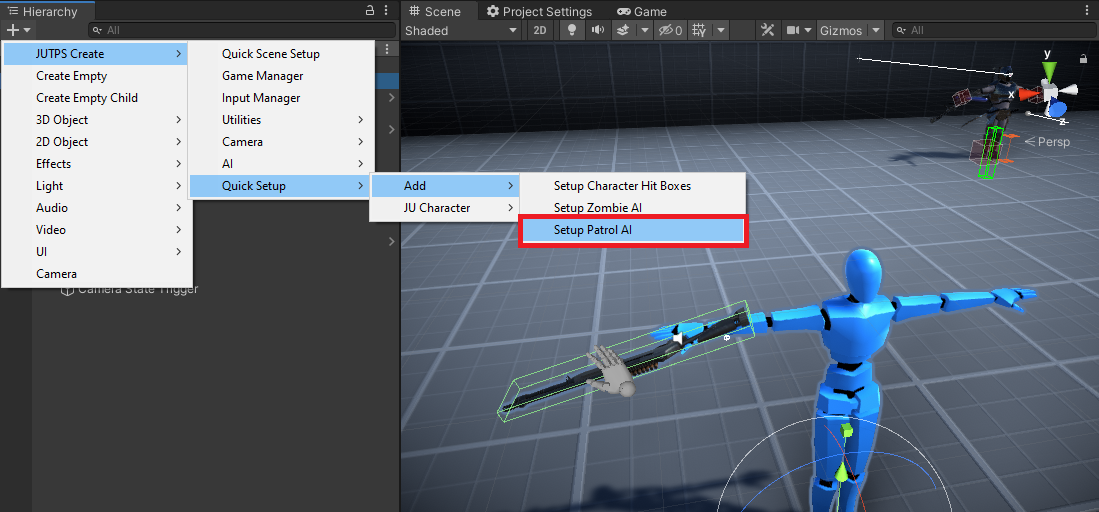Expand the Utilities submenu
Image resolution: width=1099 pixels, height=512 pixels.
280,120
